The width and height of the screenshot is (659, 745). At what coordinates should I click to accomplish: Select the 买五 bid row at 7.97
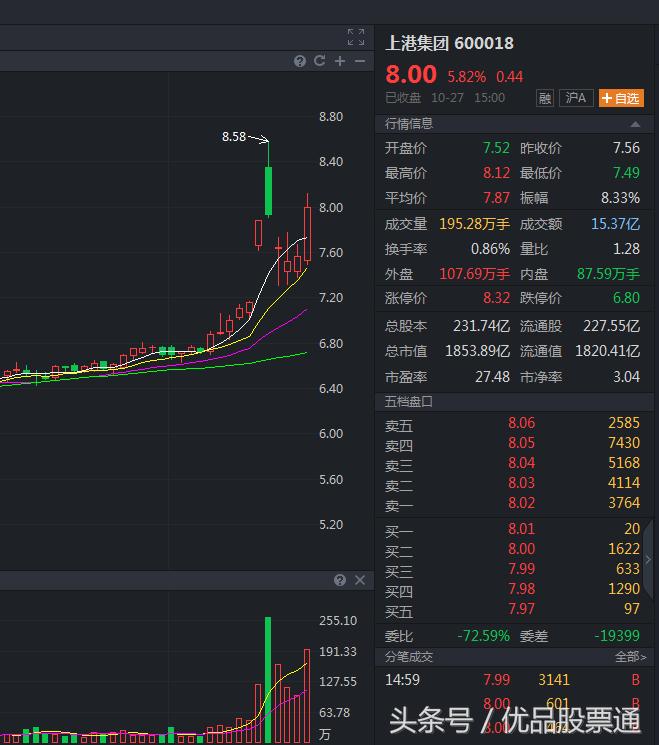513,609
